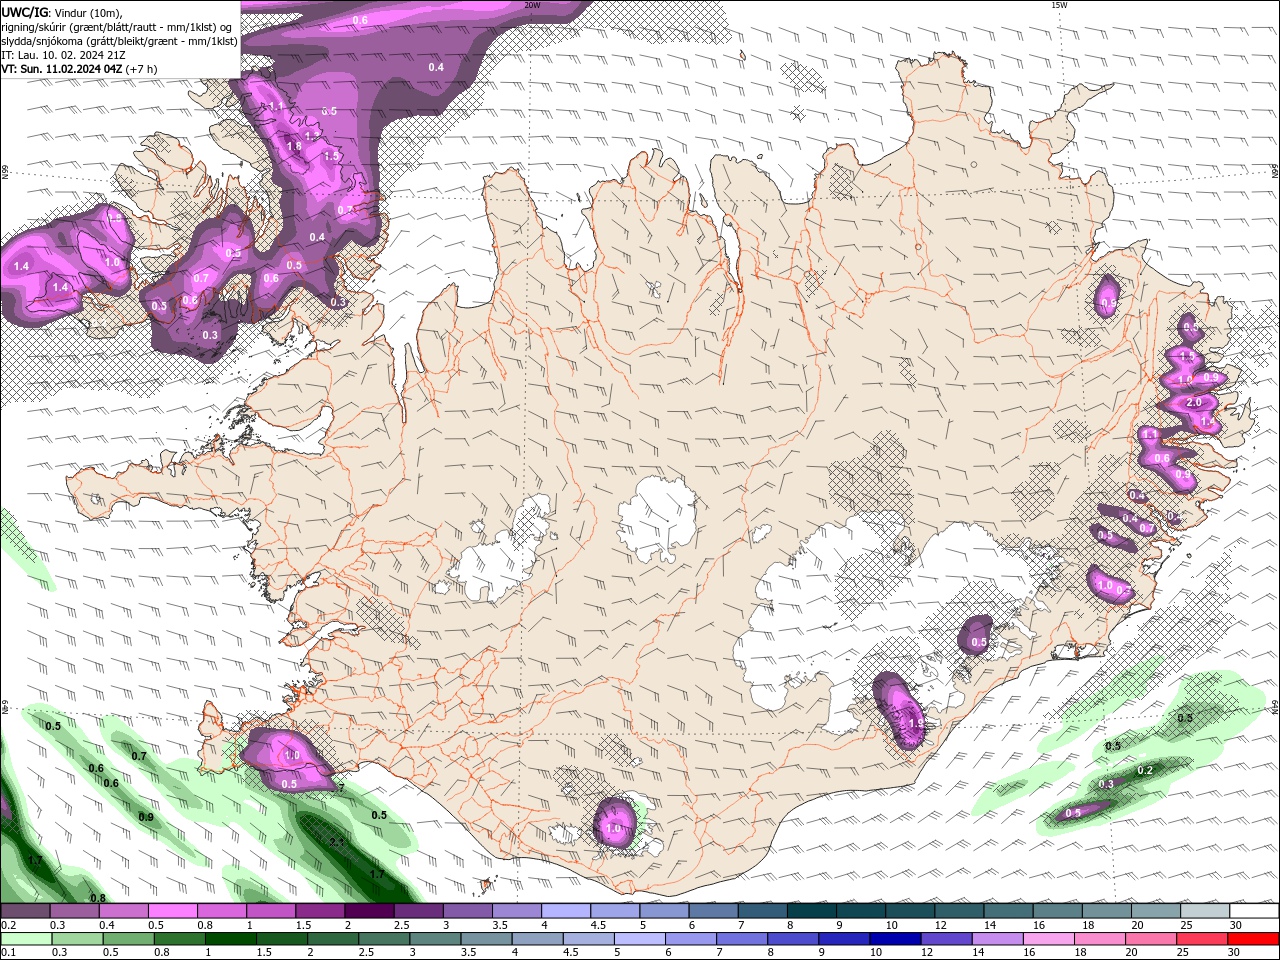Pick the red rain swatch after 30
This screenshot has height=960, width=1280.
point(1253,939)
